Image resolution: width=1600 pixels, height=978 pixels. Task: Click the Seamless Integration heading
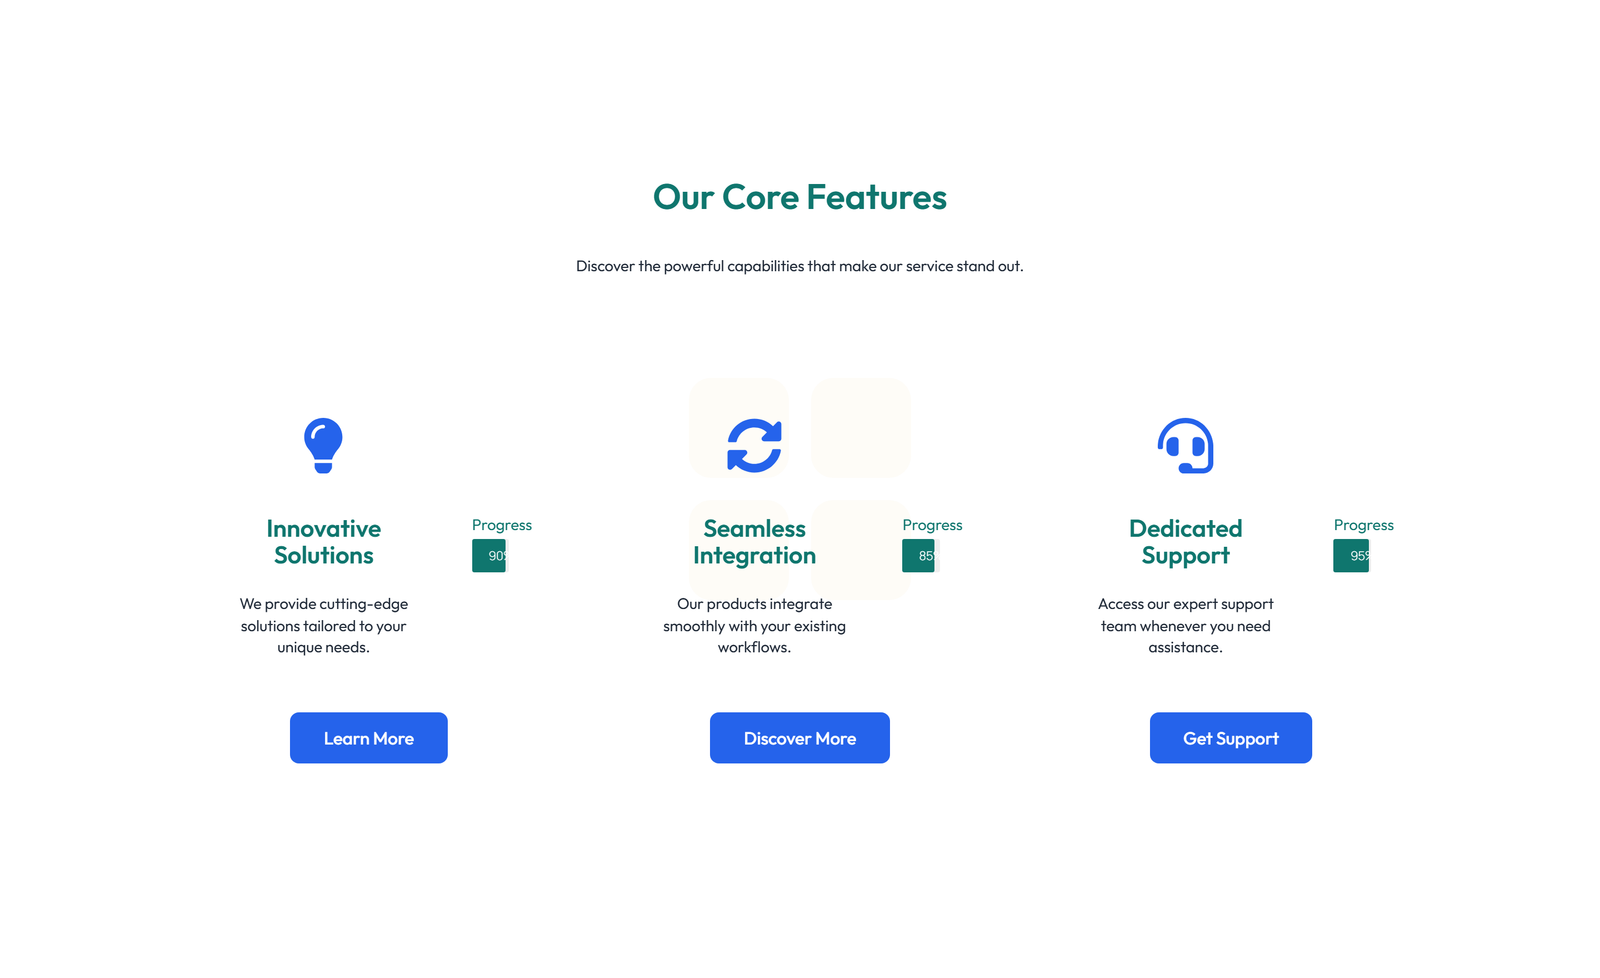(x=754, y=541)
